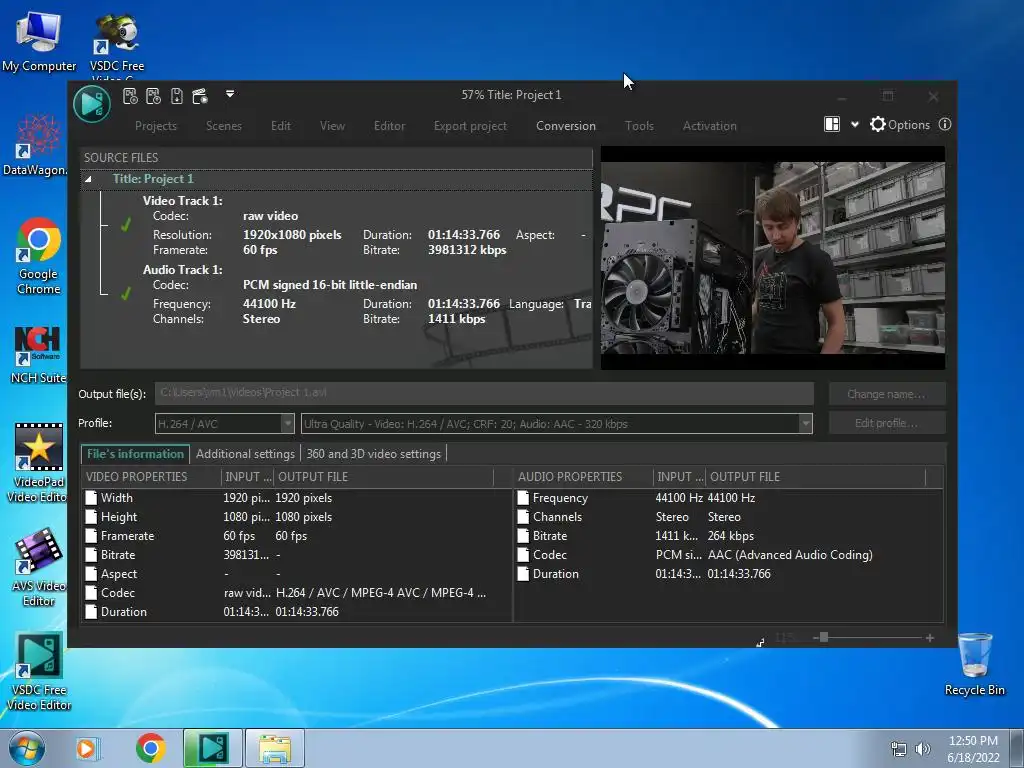Select the video Codec property row

(297, 593)
